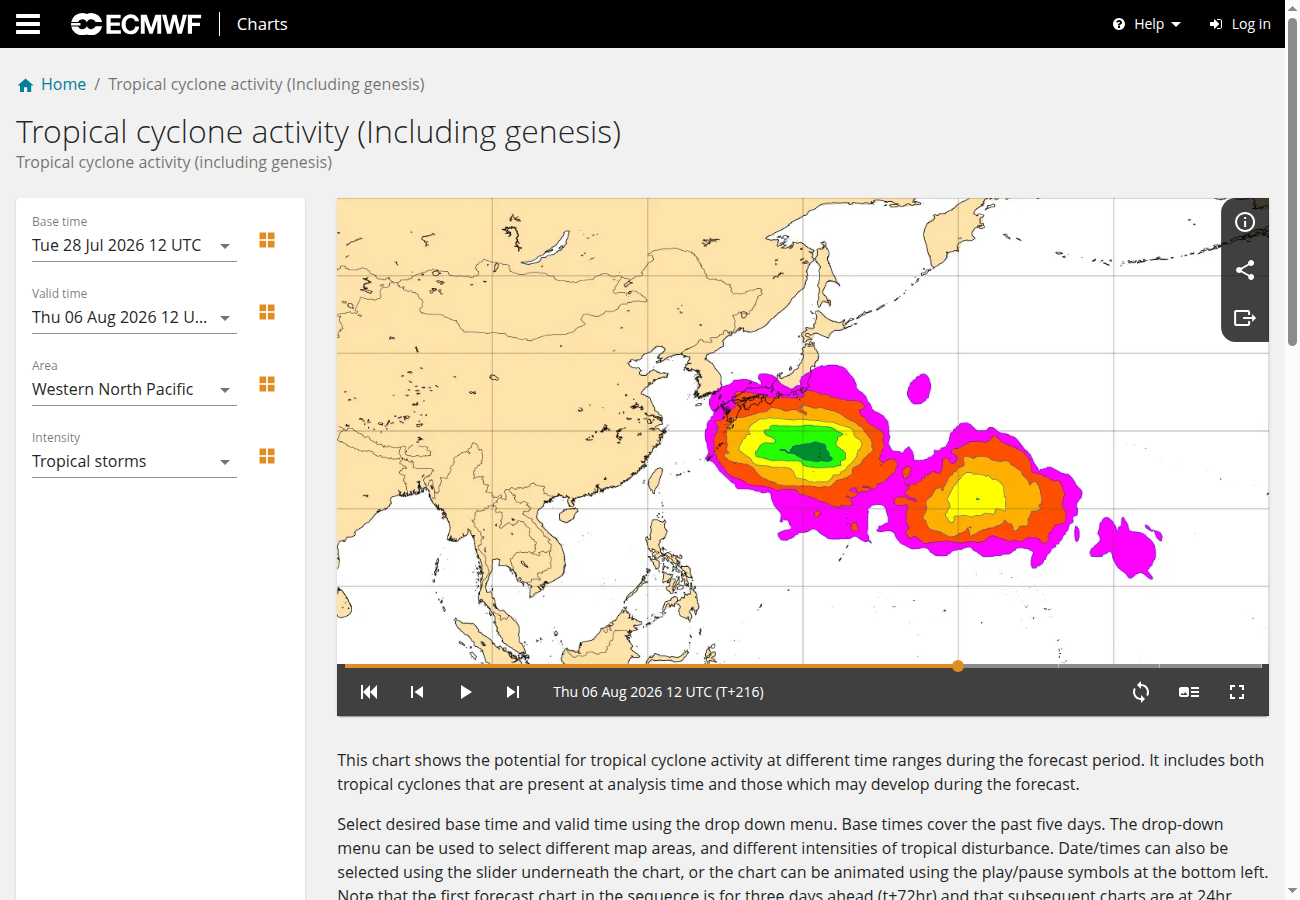Image resolution: width=1300 pixels, height=900 pixels.
Task: Expand the Valid time dropdown
Action: (x=134, y=317)
